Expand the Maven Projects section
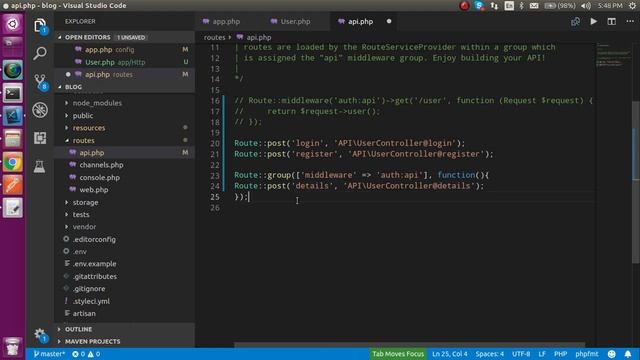The image size is (640, 360). click(124, 341)
